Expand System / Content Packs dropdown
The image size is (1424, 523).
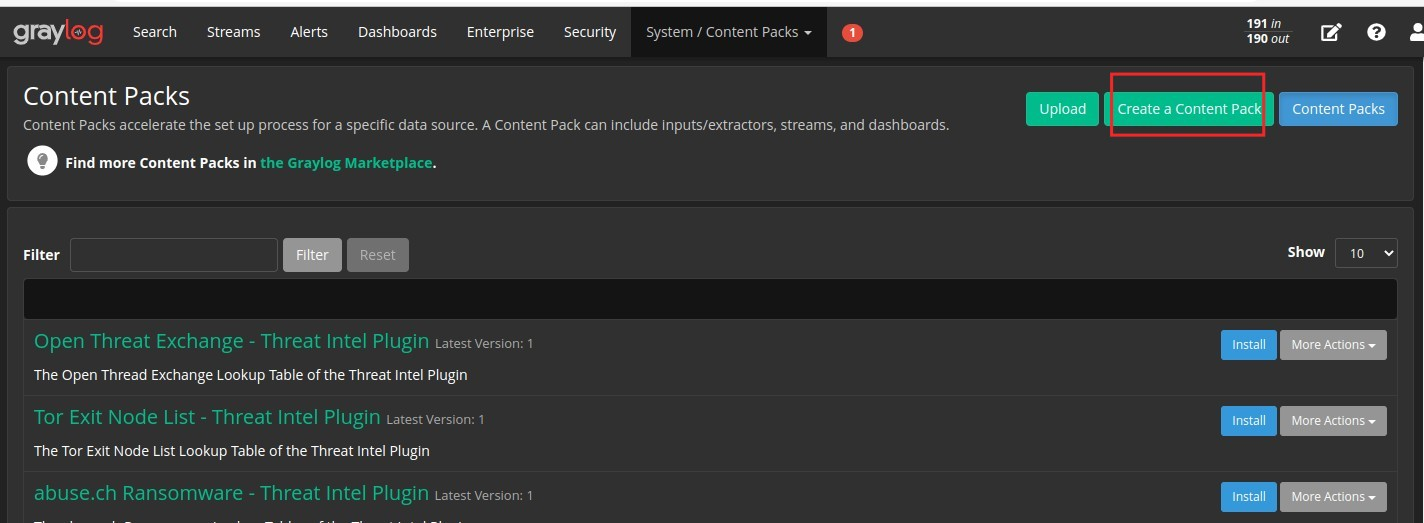[x=729, y=32]
